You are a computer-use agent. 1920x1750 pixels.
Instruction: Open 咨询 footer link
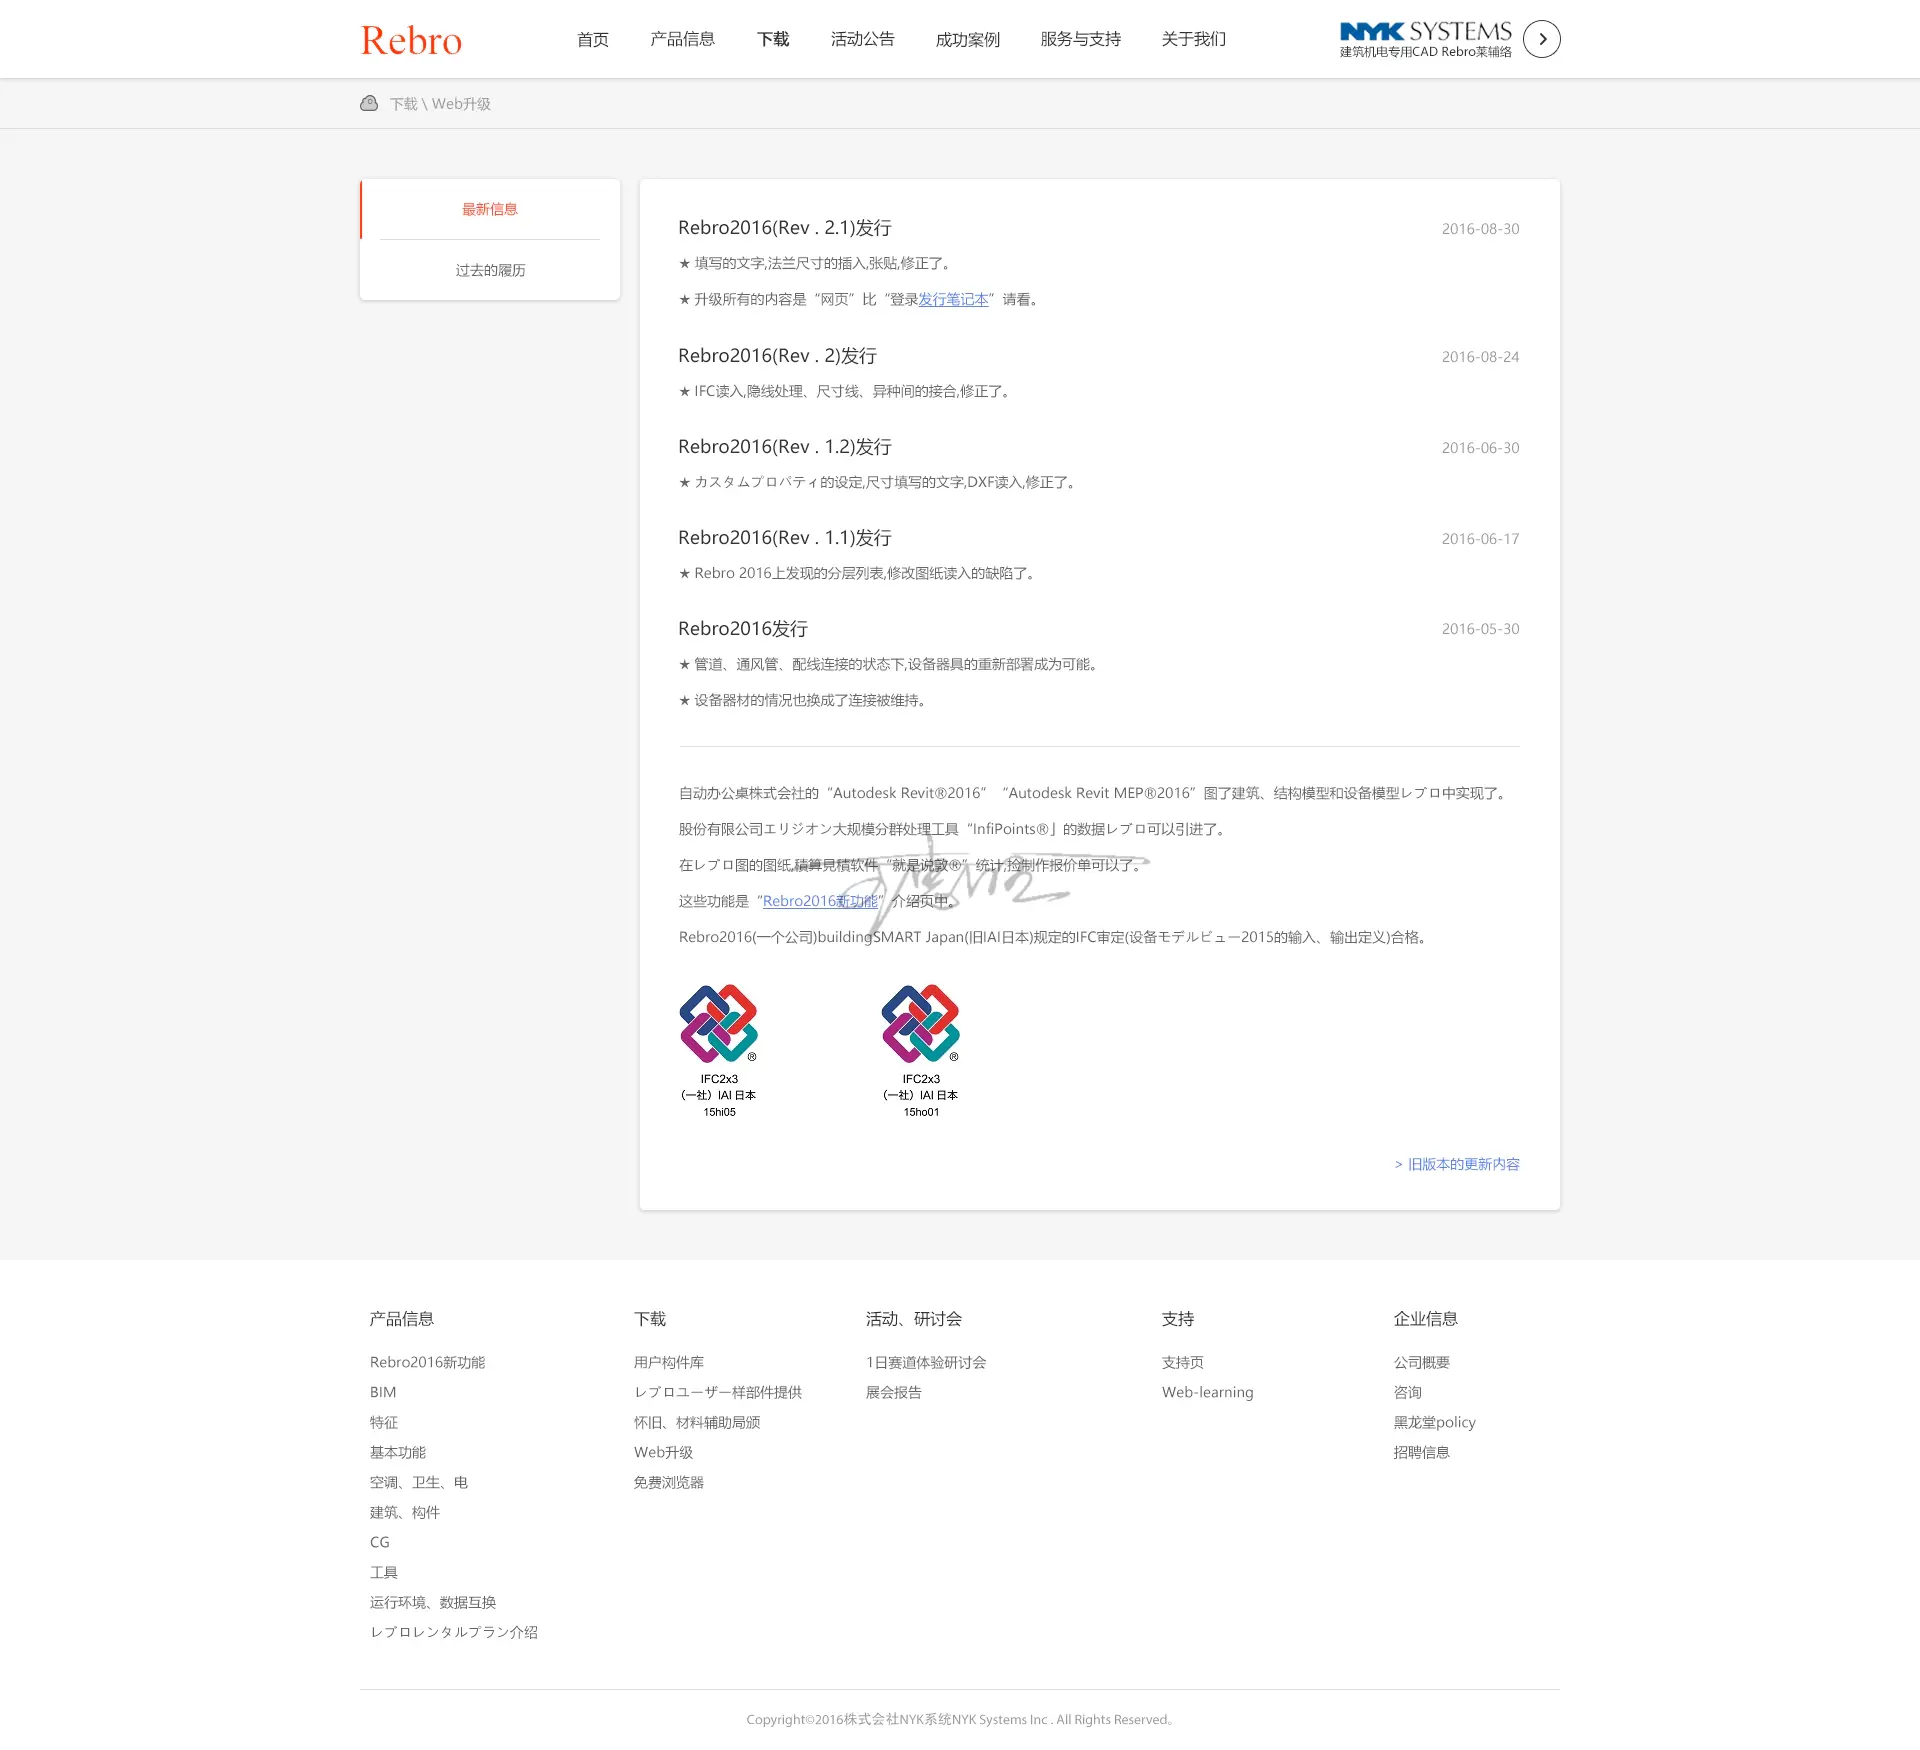tap(1408, 1392)
